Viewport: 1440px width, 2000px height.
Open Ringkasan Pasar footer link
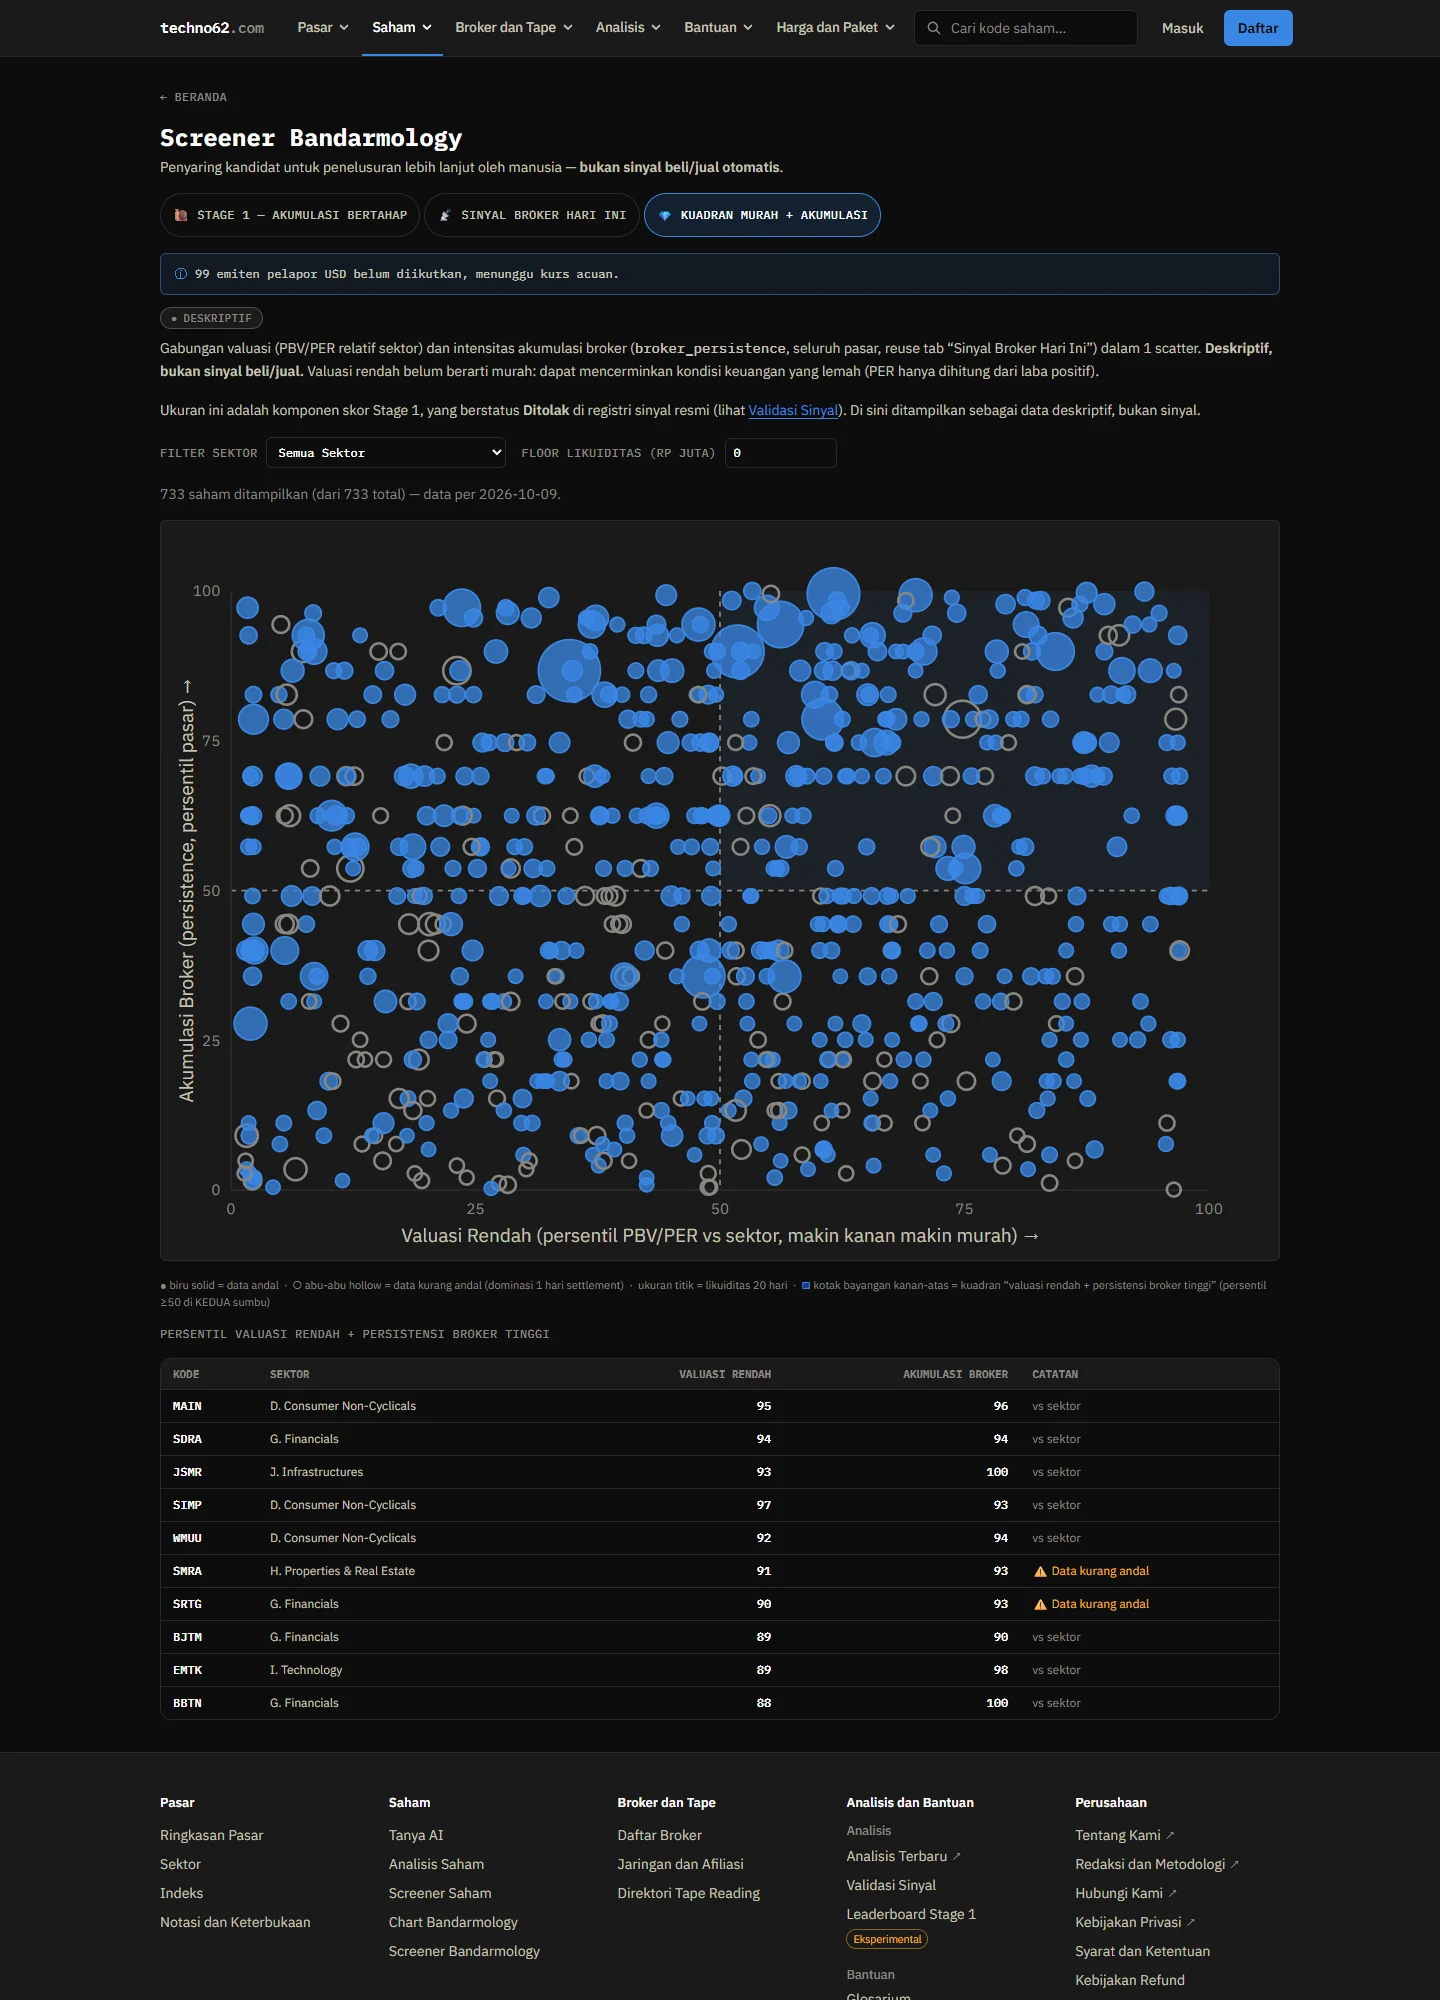click(x=212, y=1835)
